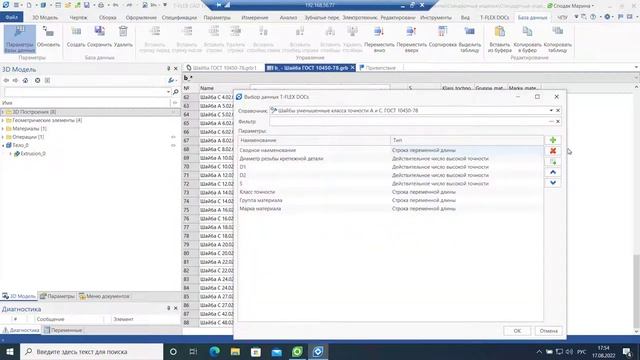Close the Диагностика panel
Image resolution: width=640 pixels, height=360 pixels.
pos(176,308)
